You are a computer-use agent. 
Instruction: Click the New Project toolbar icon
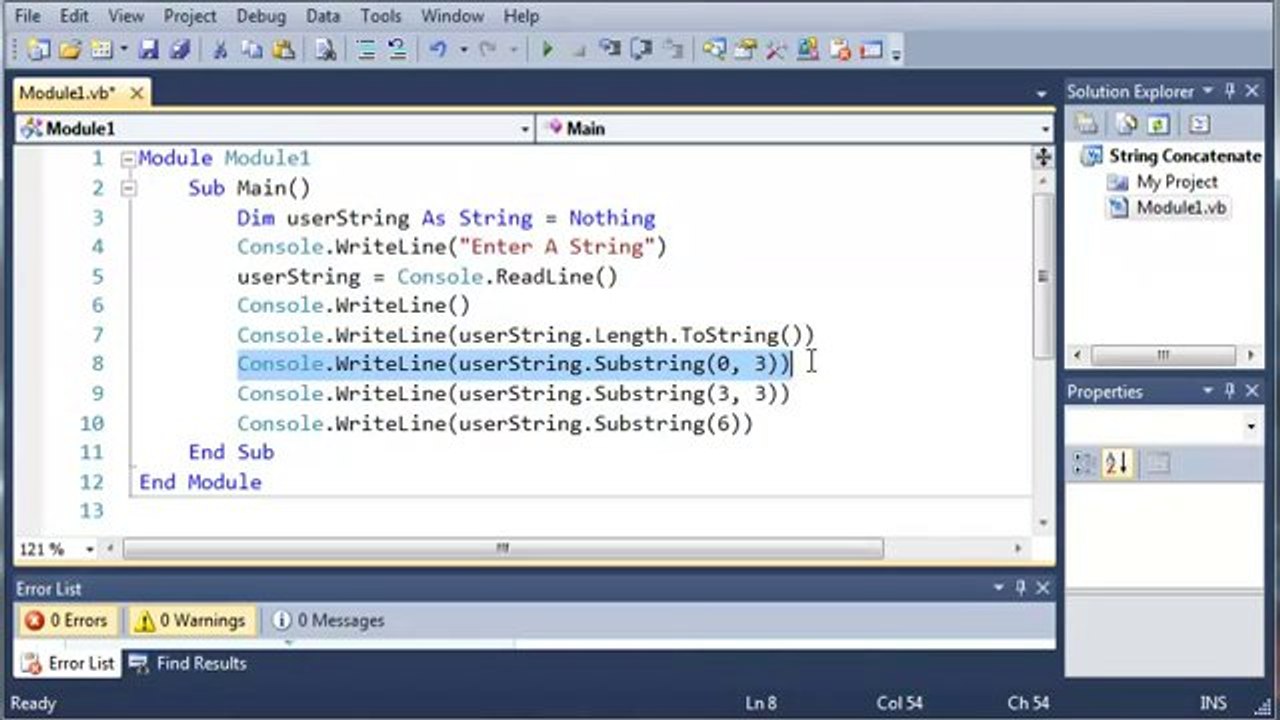click(x=39, y=50)
